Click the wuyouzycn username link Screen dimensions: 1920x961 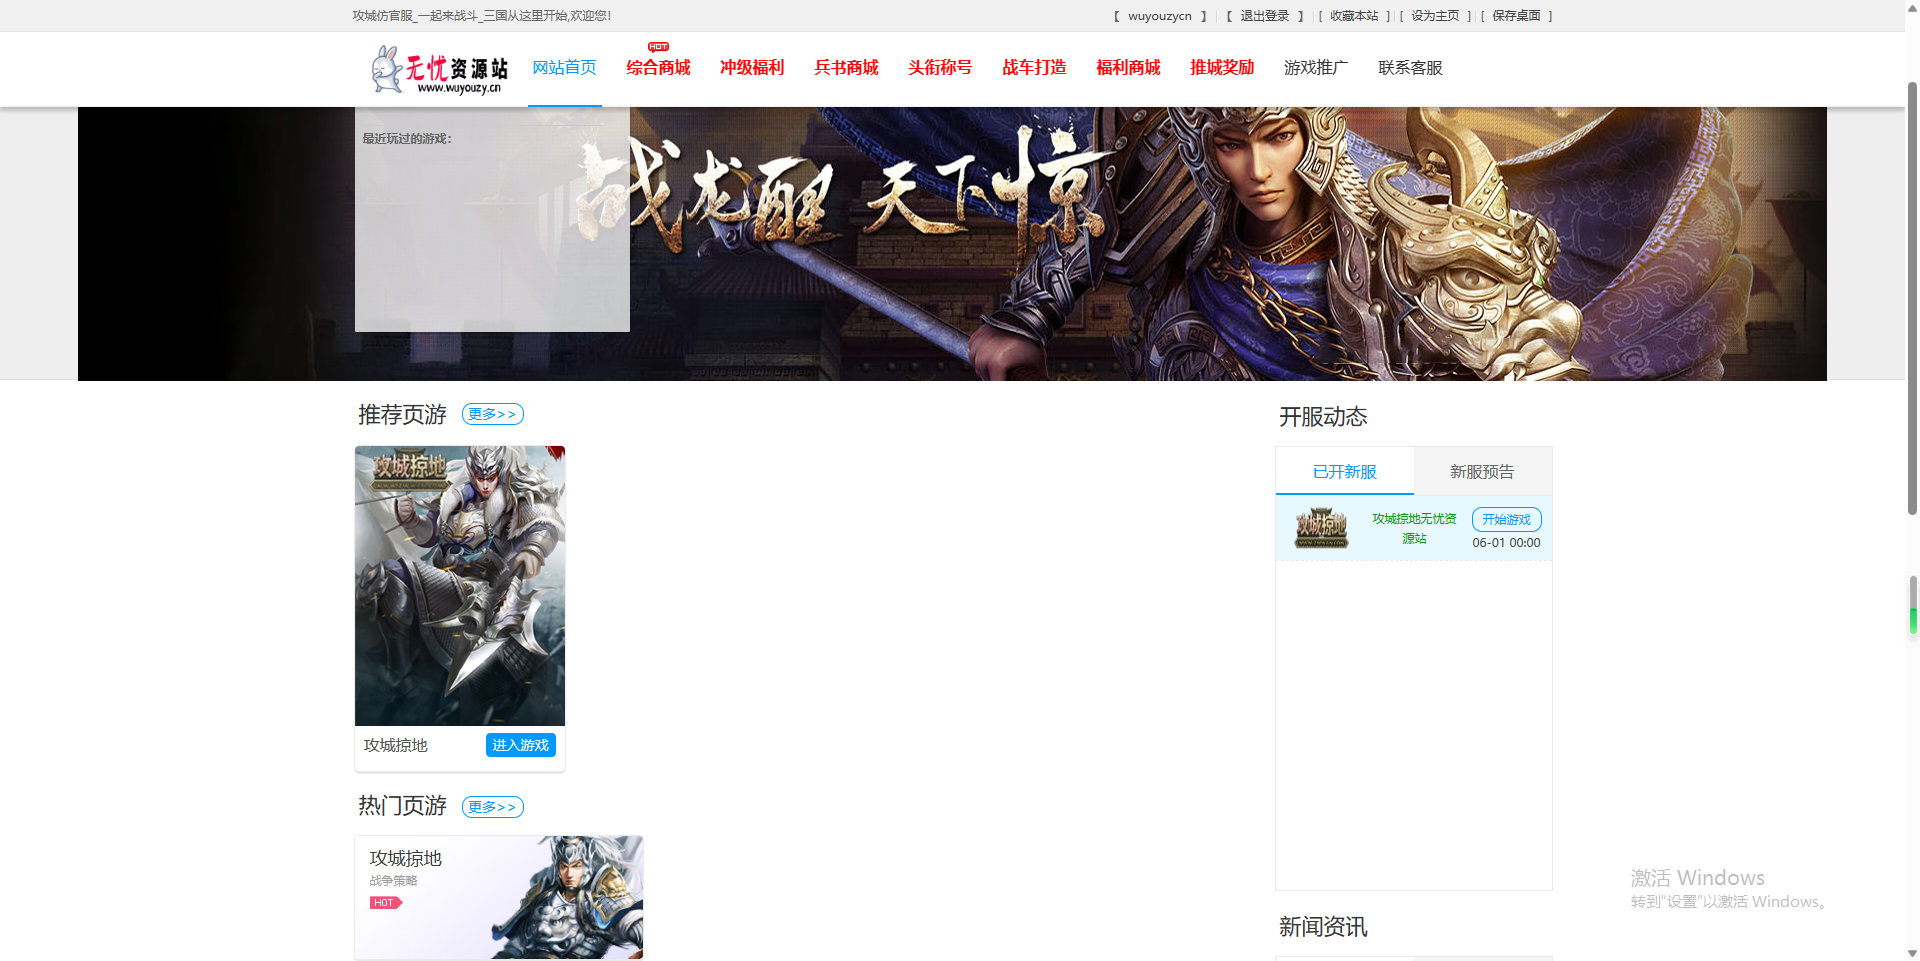[1160, 16]
